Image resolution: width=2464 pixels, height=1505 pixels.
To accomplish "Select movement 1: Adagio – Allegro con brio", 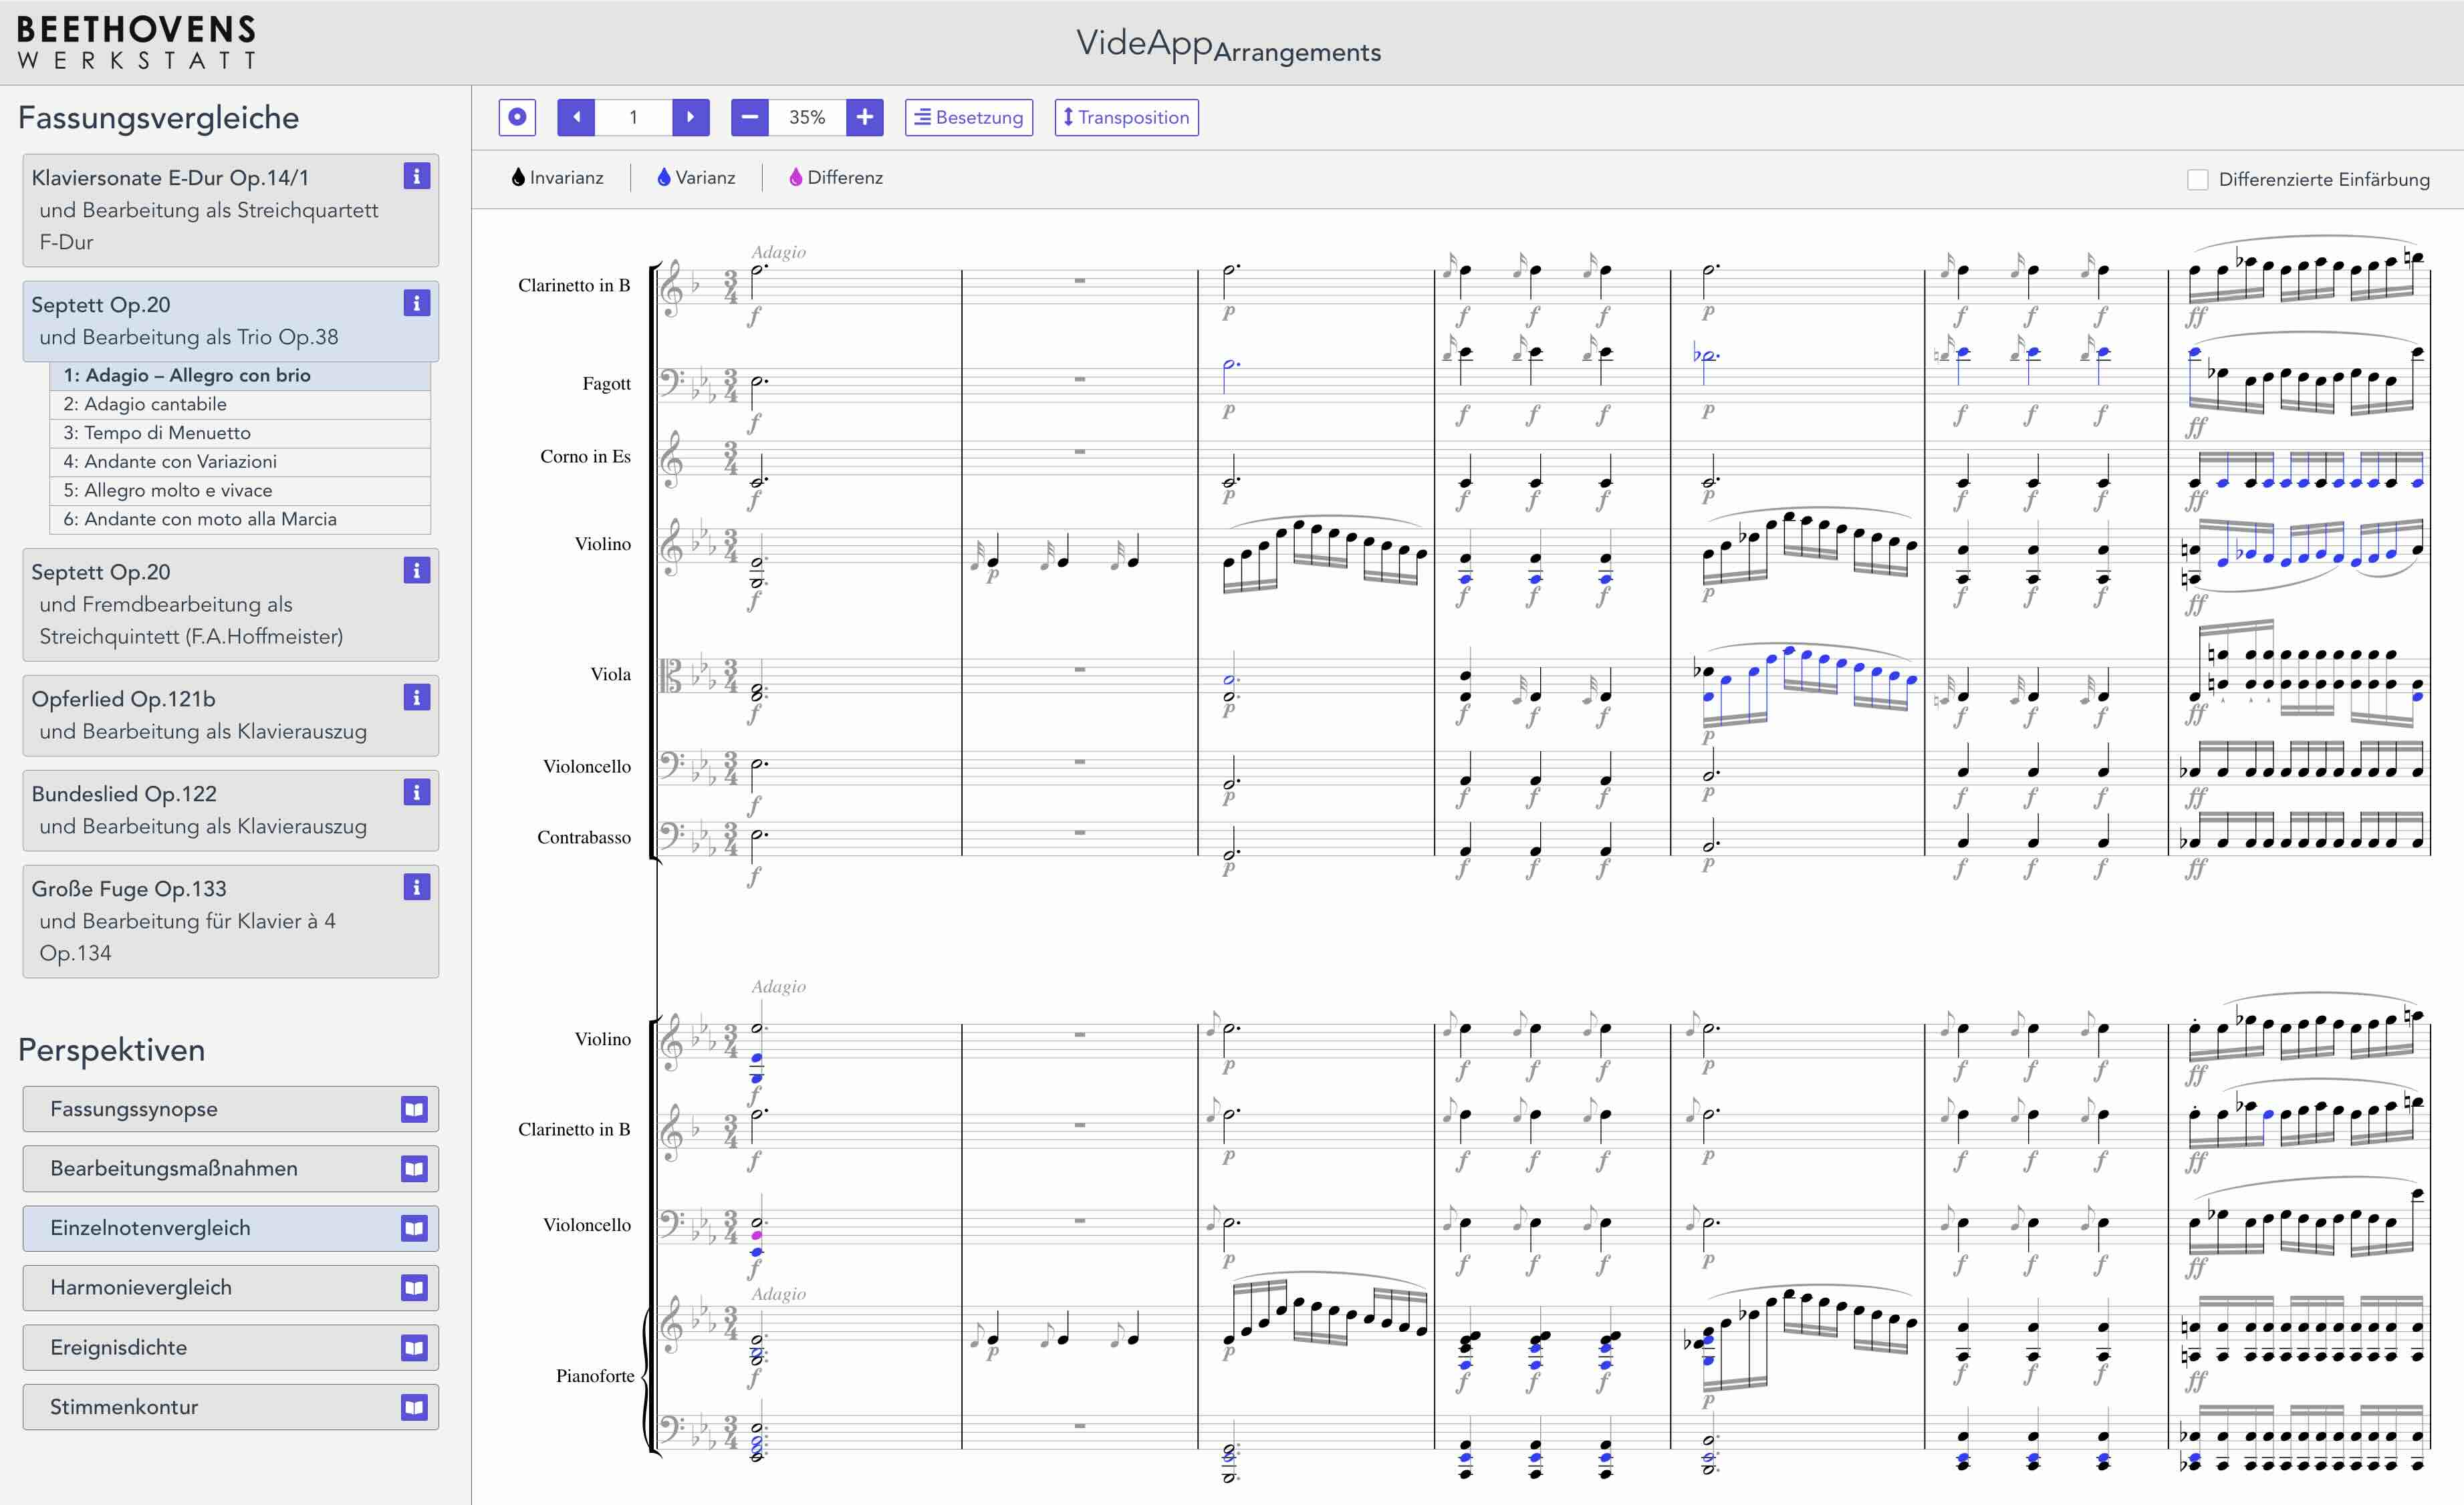I will [x=240, y=375].
